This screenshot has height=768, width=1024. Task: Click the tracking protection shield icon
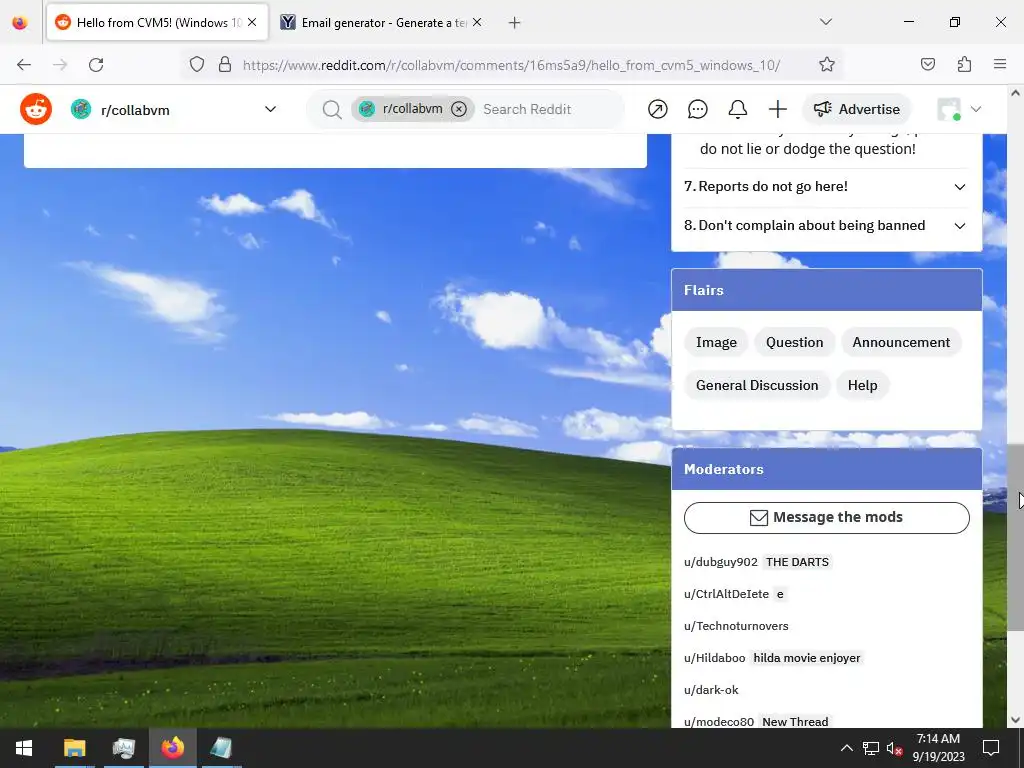click(197, 65)
